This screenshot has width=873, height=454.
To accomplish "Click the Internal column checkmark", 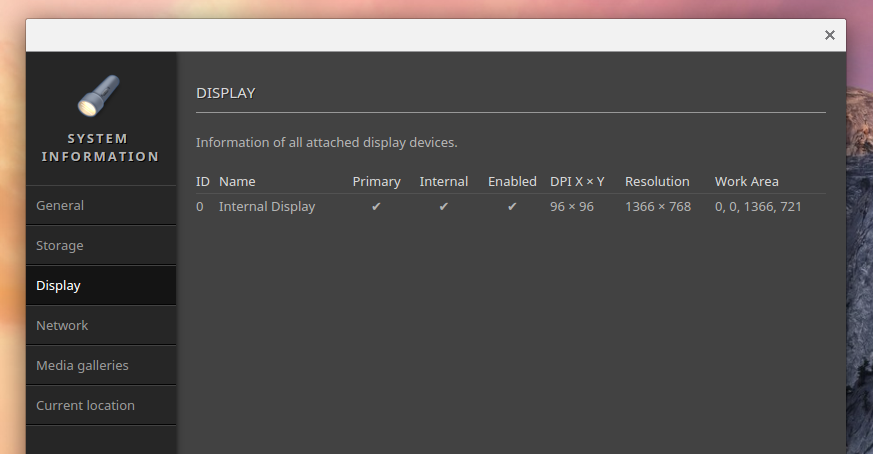I will click(444, 207).
